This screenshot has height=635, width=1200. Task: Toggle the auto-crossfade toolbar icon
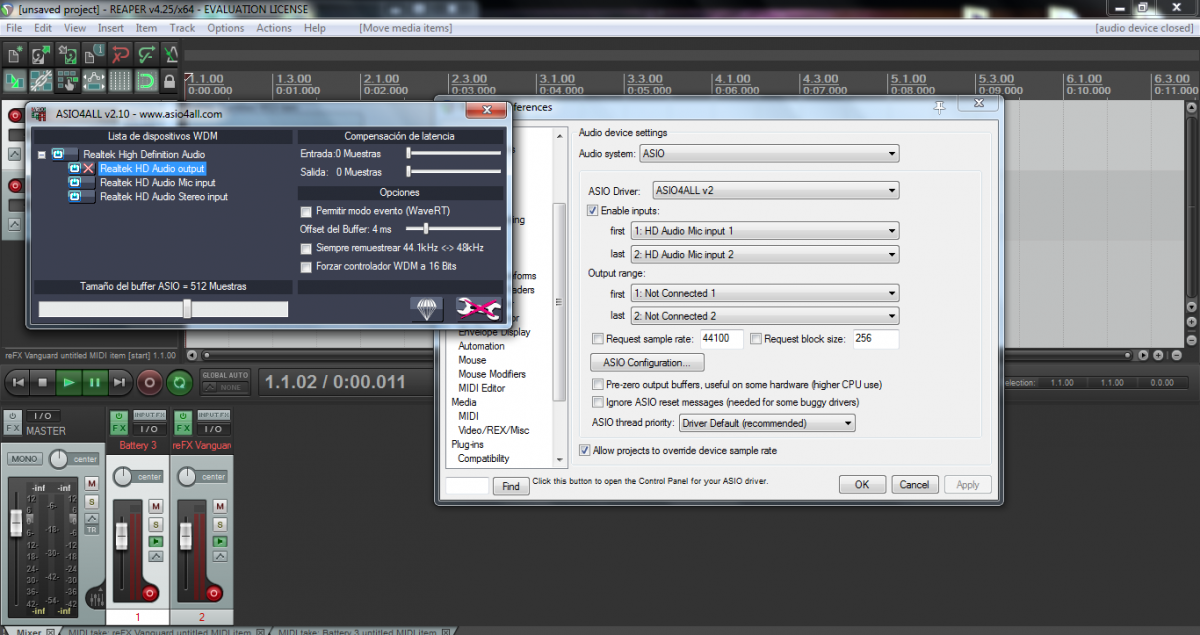tap(16, 80)
